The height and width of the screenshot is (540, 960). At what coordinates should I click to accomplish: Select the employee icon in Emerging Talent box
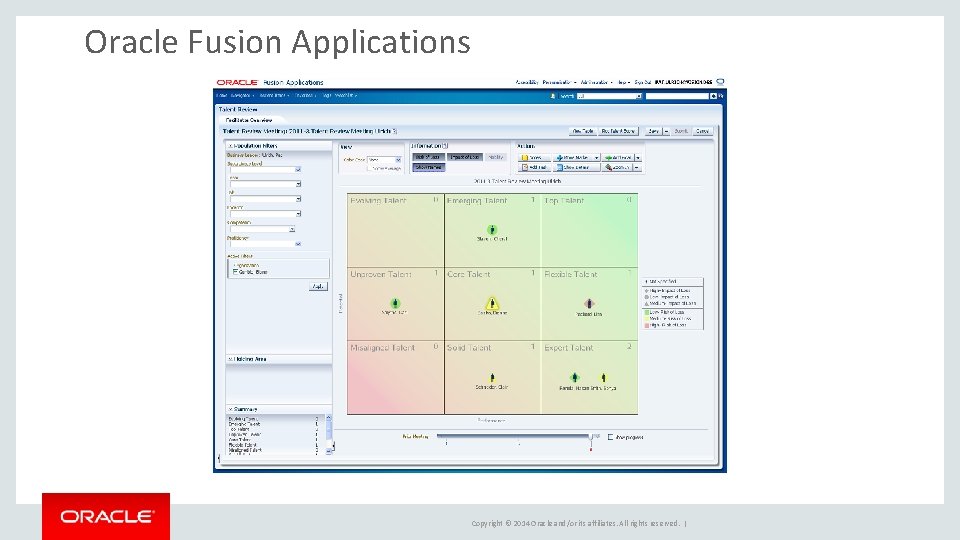[492, 230]
